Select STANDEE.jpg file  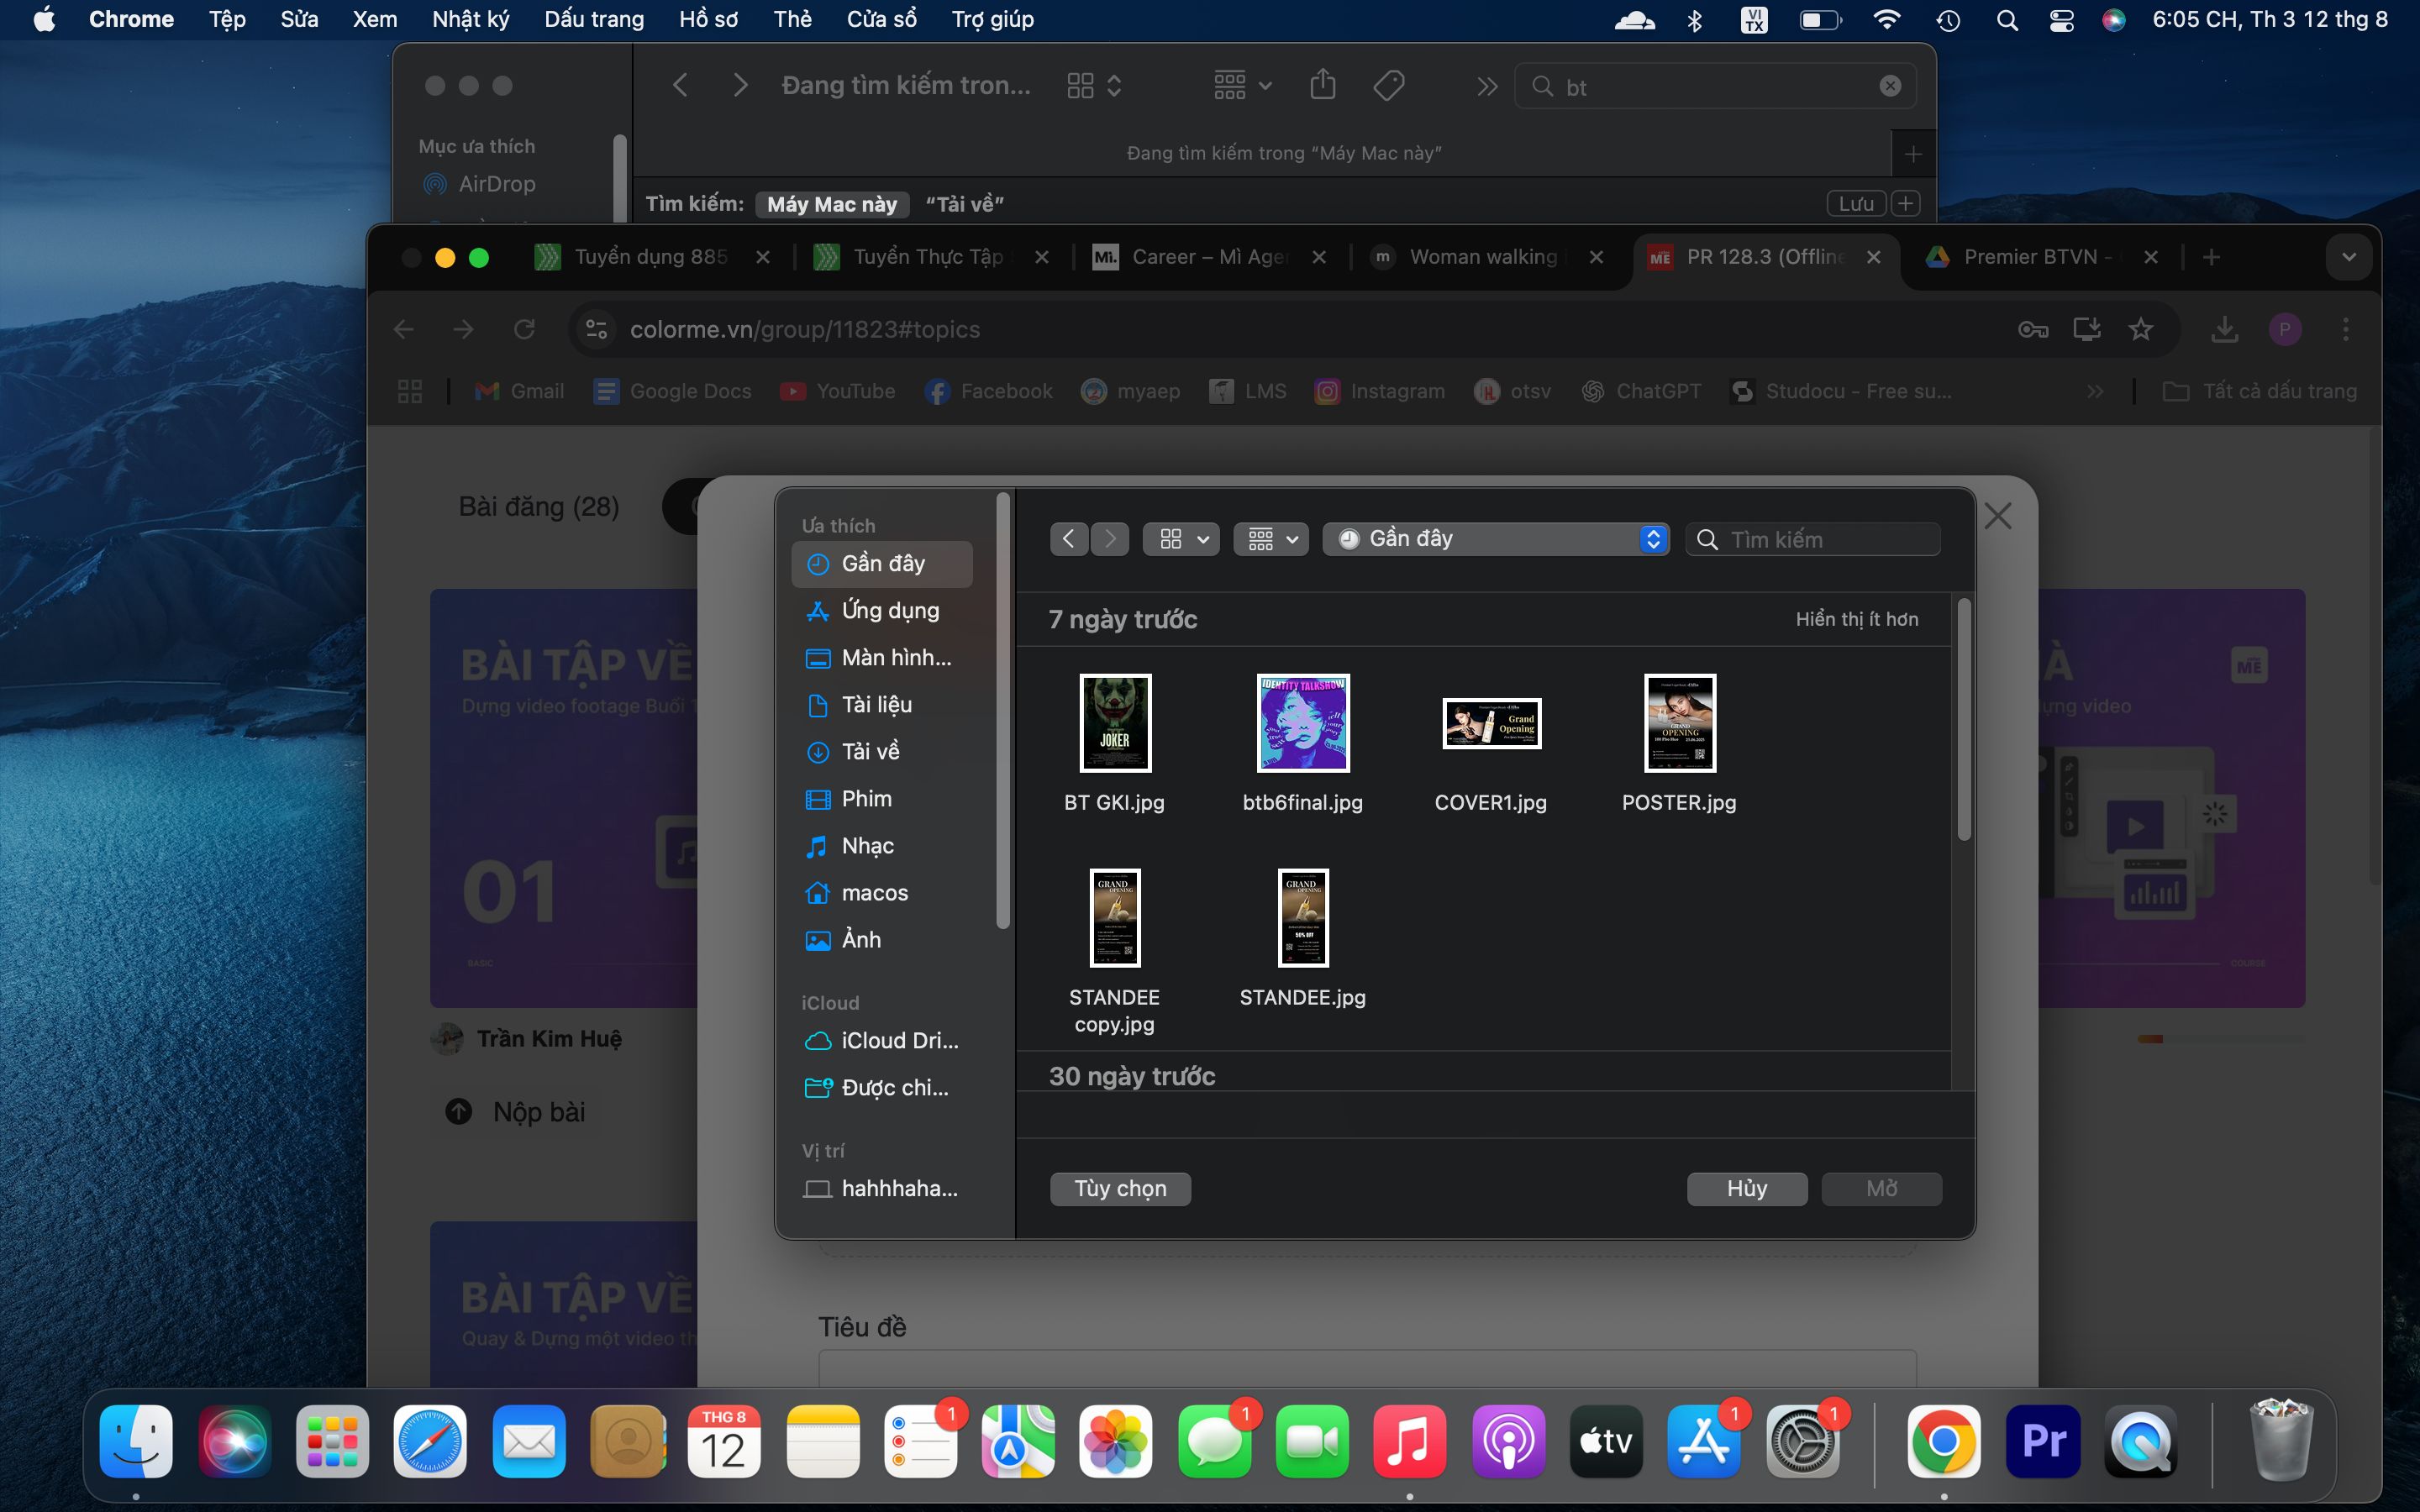click(1302, 940)
